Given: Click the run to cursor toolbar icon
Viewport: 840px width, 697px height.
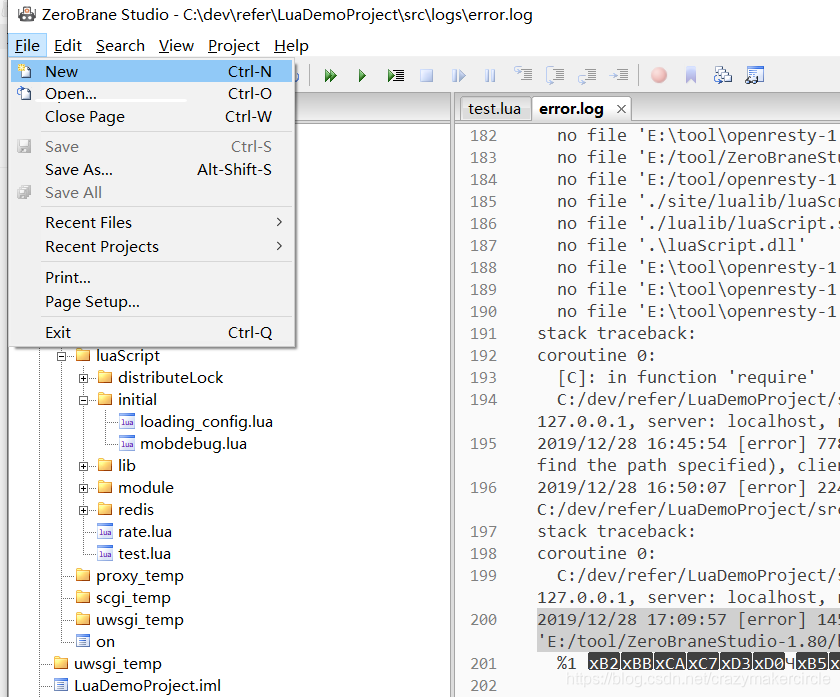Looking at the screenshot, I should click(x=619, y=75).
